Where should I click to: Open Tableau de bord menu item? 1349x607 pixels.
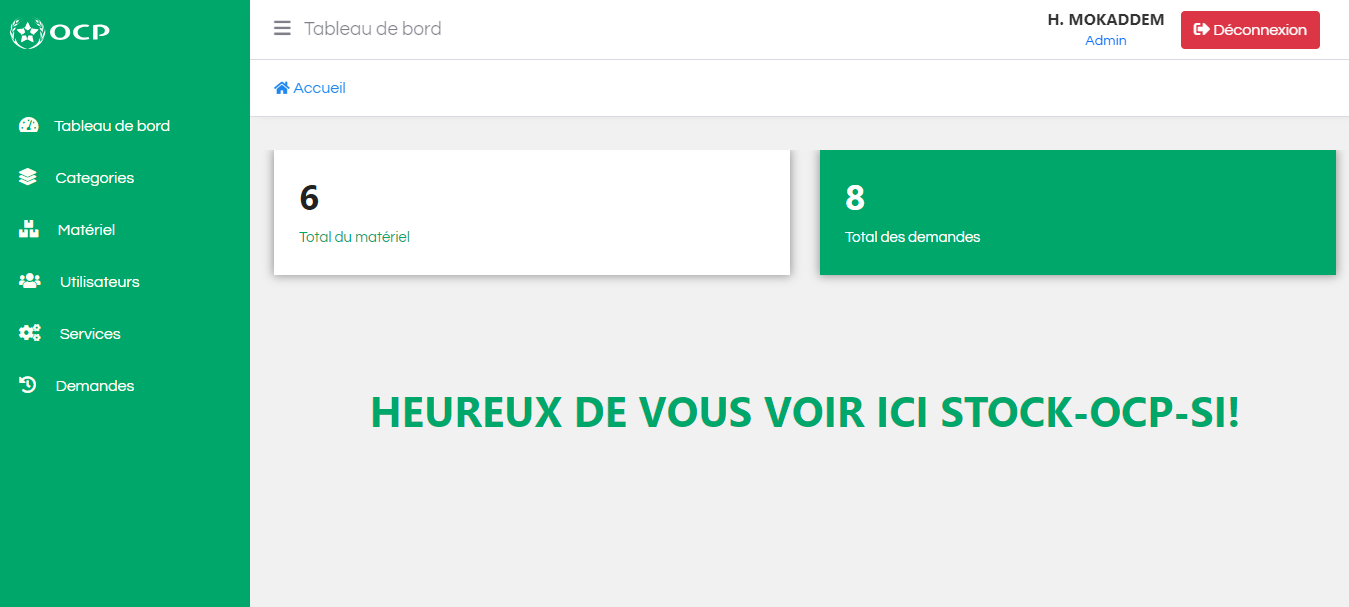125,126
